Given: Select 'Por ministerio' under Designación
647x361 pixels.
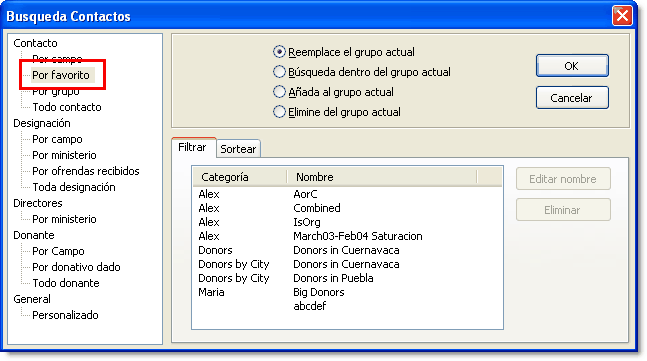Looking at the screenshot, I should pos(64,155).
